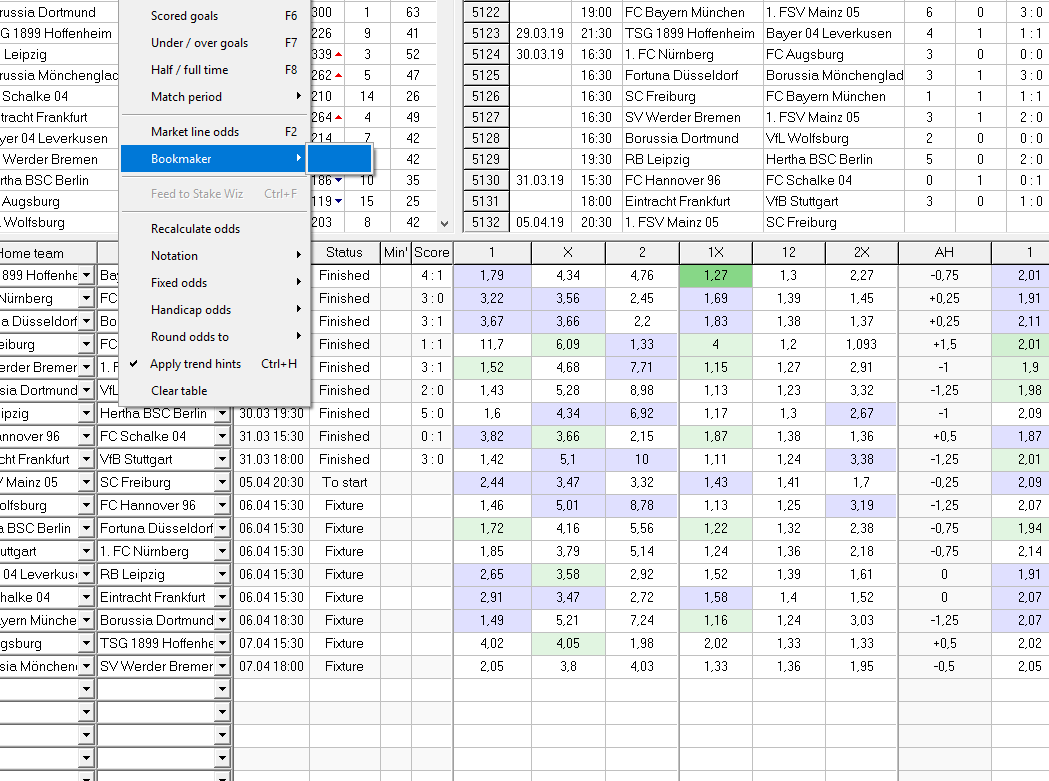Viewport: 1049px width, 781px height.
Task: Select match ID 5130 row header
Action: 486,180
